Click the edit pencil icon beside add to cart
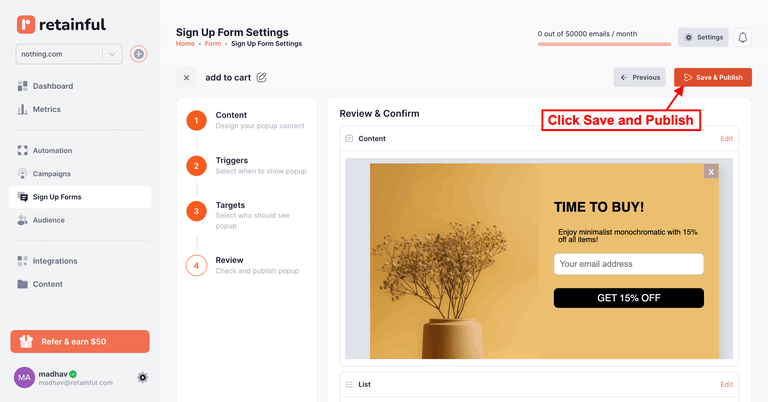Viewport: 768px width, 402px height. pyautogui.click(x=262, y=77)
